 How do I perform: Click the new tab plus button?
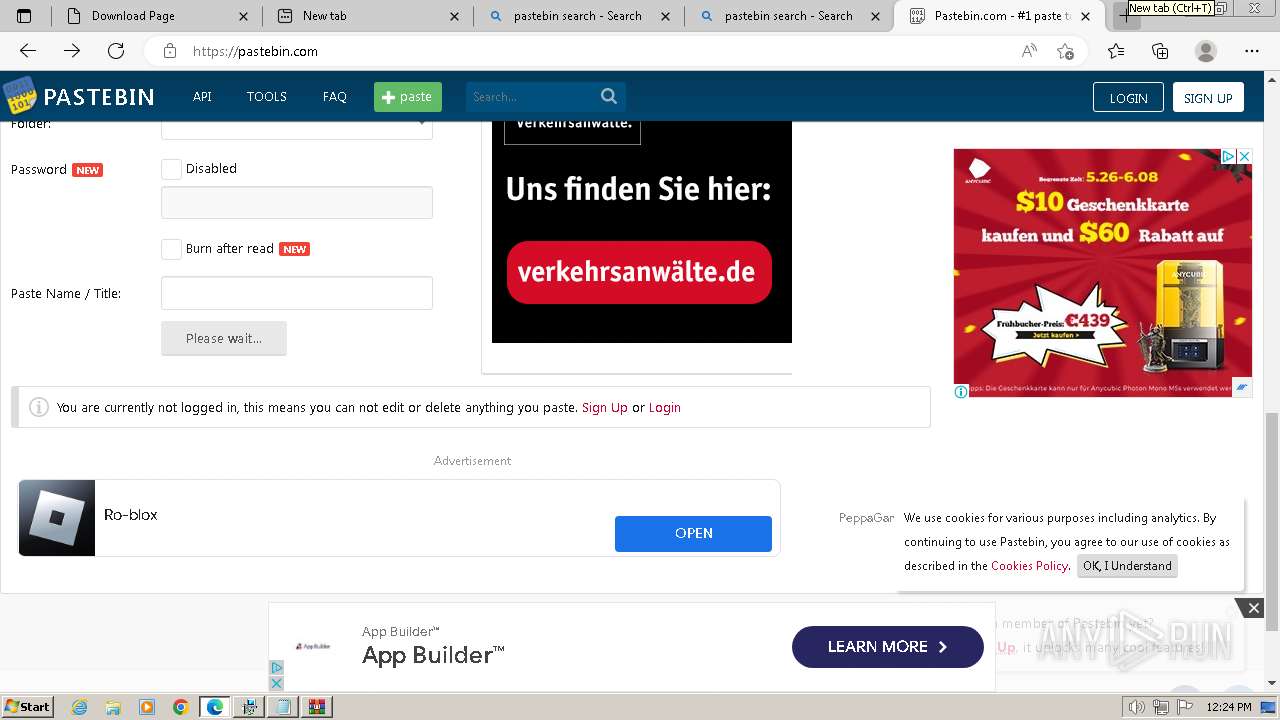[x=1127, y=16]
